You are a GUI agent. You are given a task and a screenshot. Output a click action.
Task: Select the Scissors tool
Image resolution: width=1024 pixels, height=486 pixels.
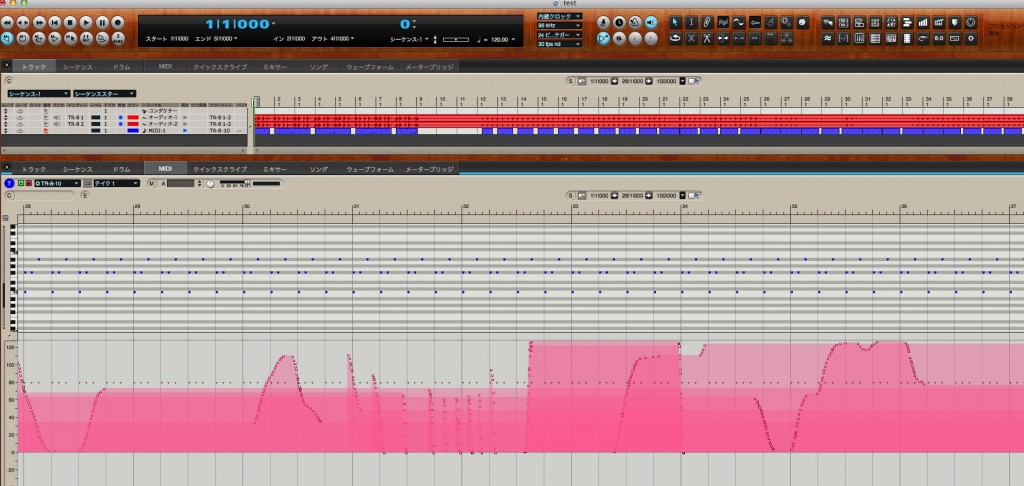point(707,39)
